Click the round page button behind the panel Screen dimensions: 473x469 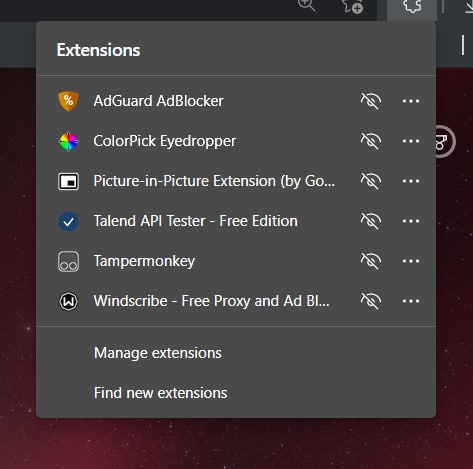[x=445, y=141]
